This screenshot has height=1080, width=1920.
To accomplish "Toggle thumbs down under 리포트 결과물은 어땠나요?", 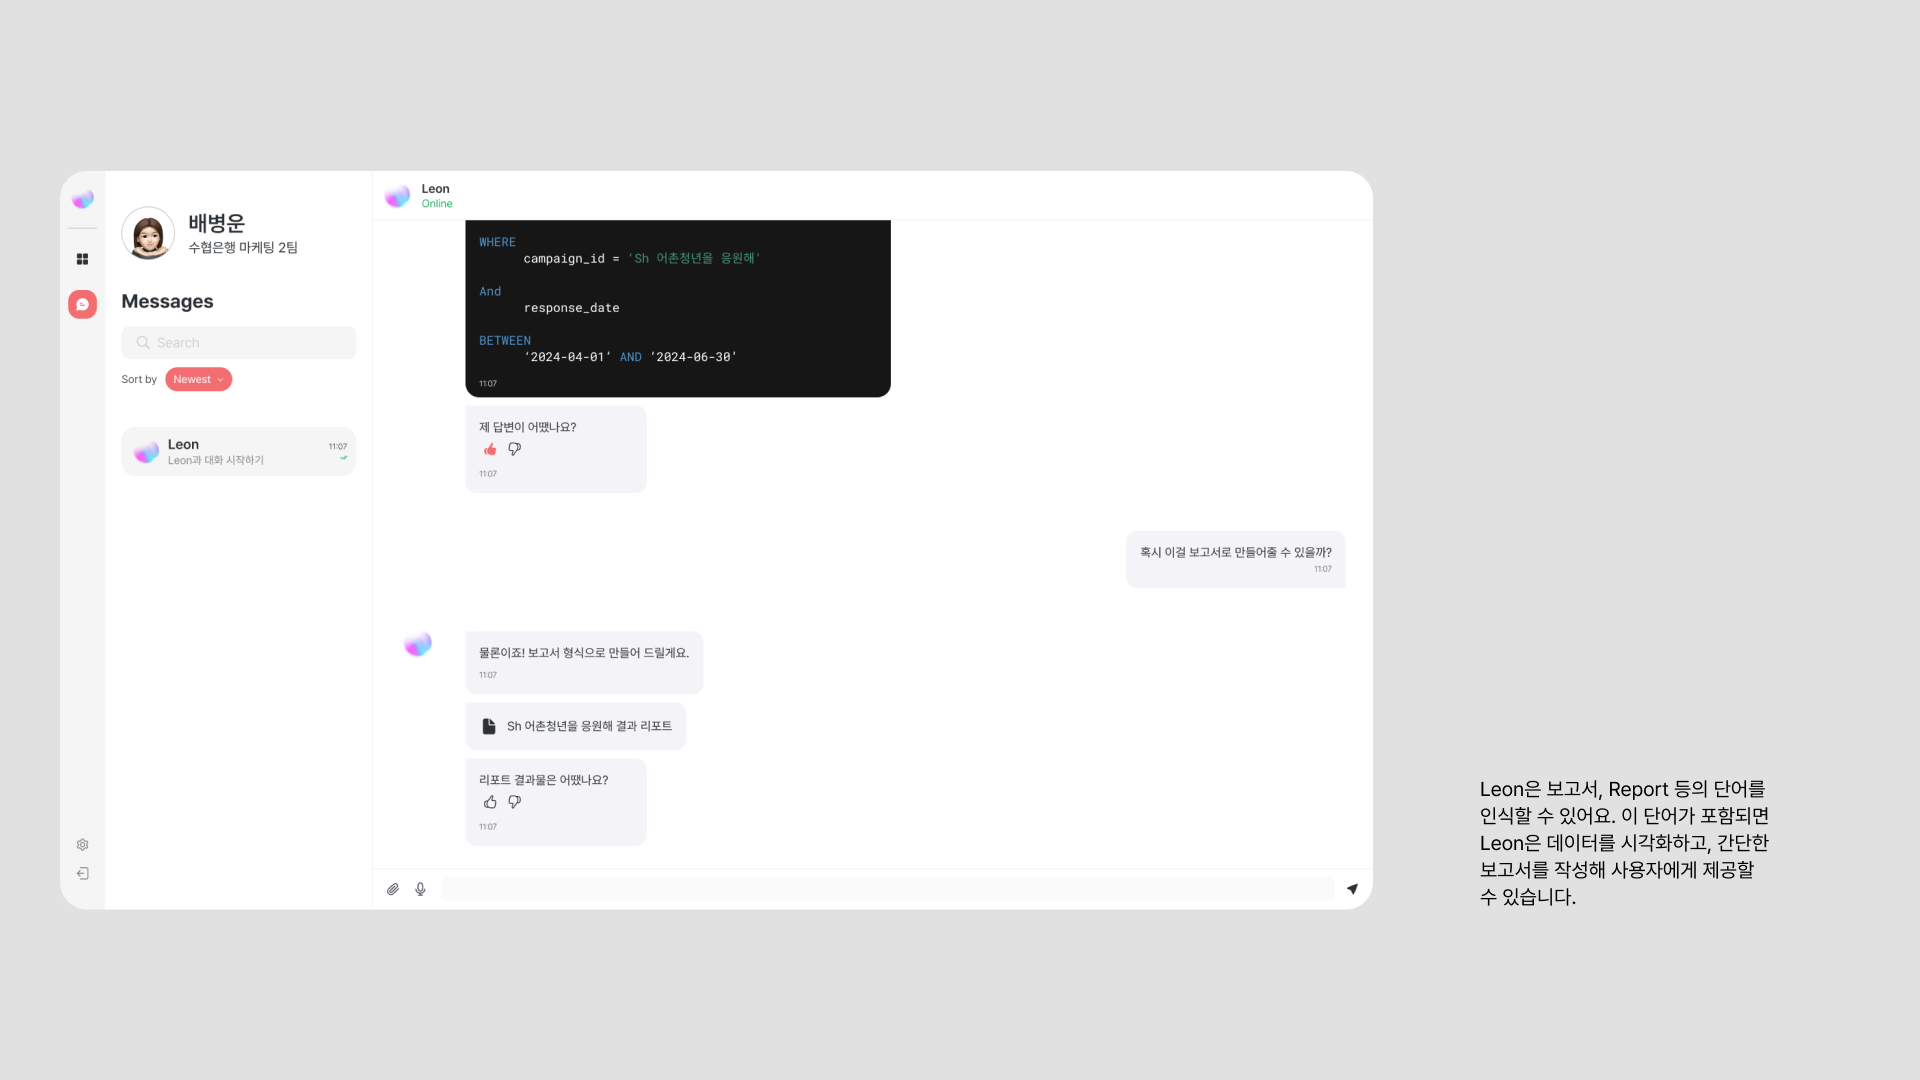I will 514,802.
